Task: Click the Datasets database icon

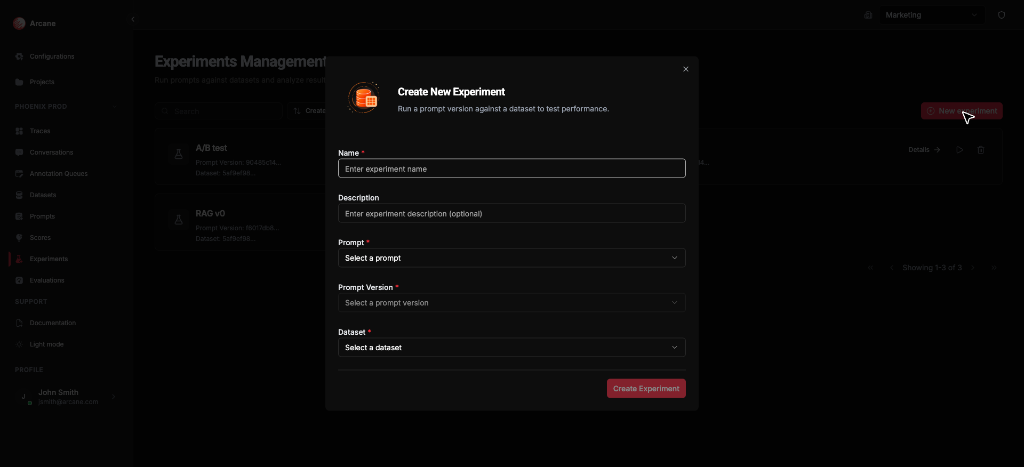Action: click(x=19, y=195)
